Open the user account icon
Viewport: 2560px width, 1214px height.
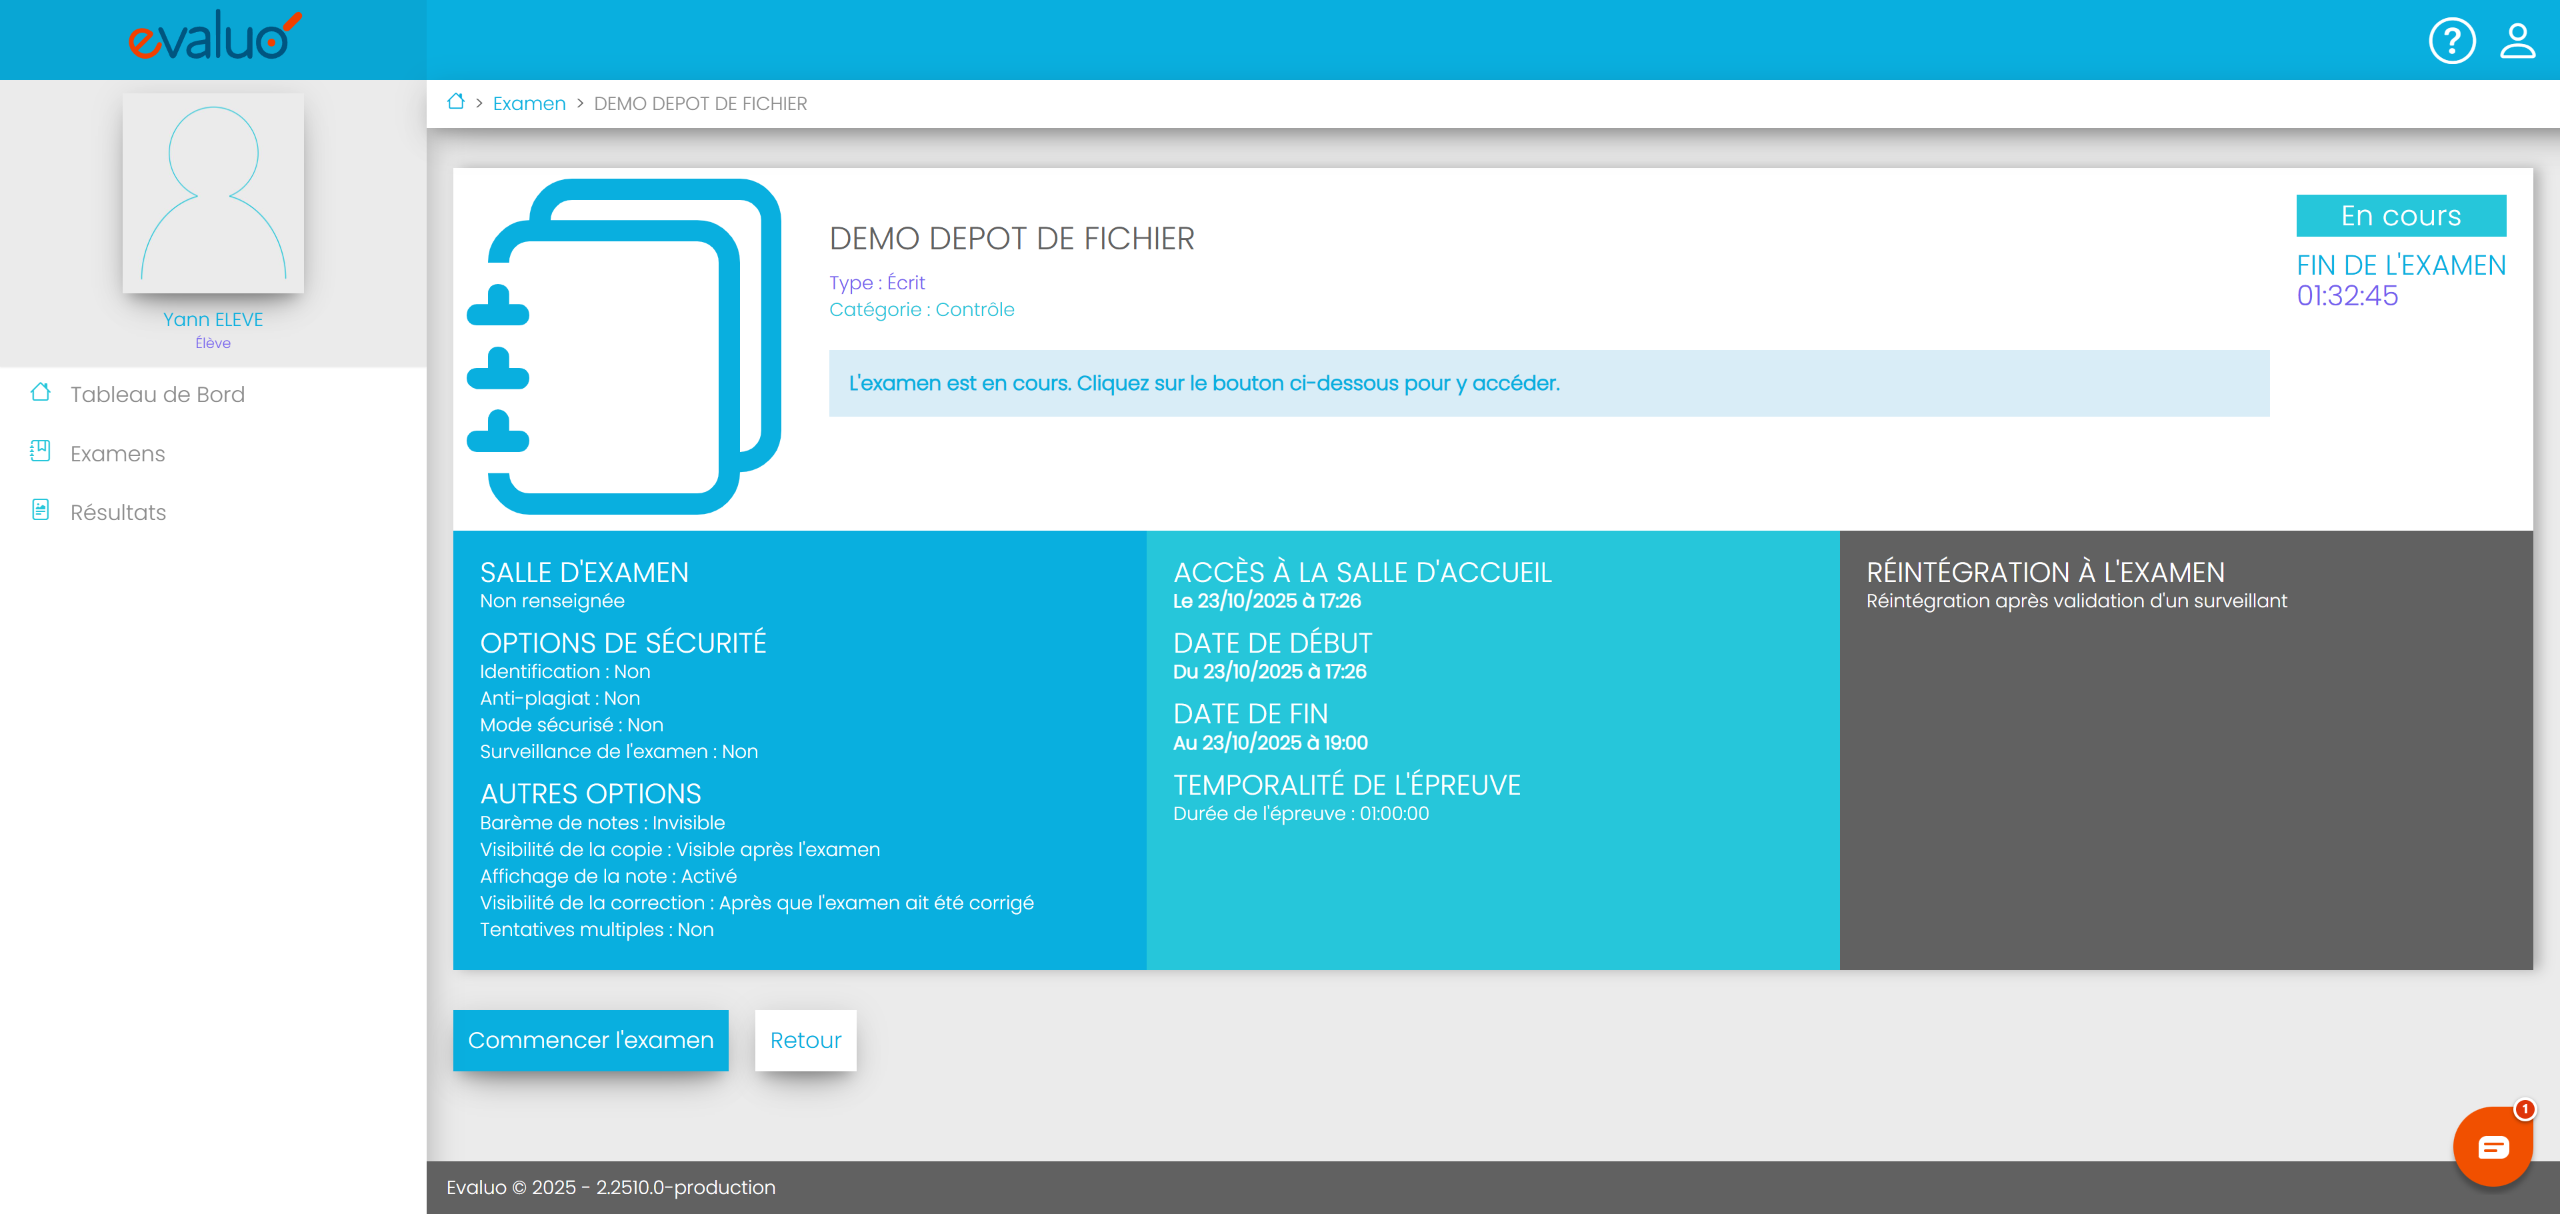click(x=2517, y=41)
